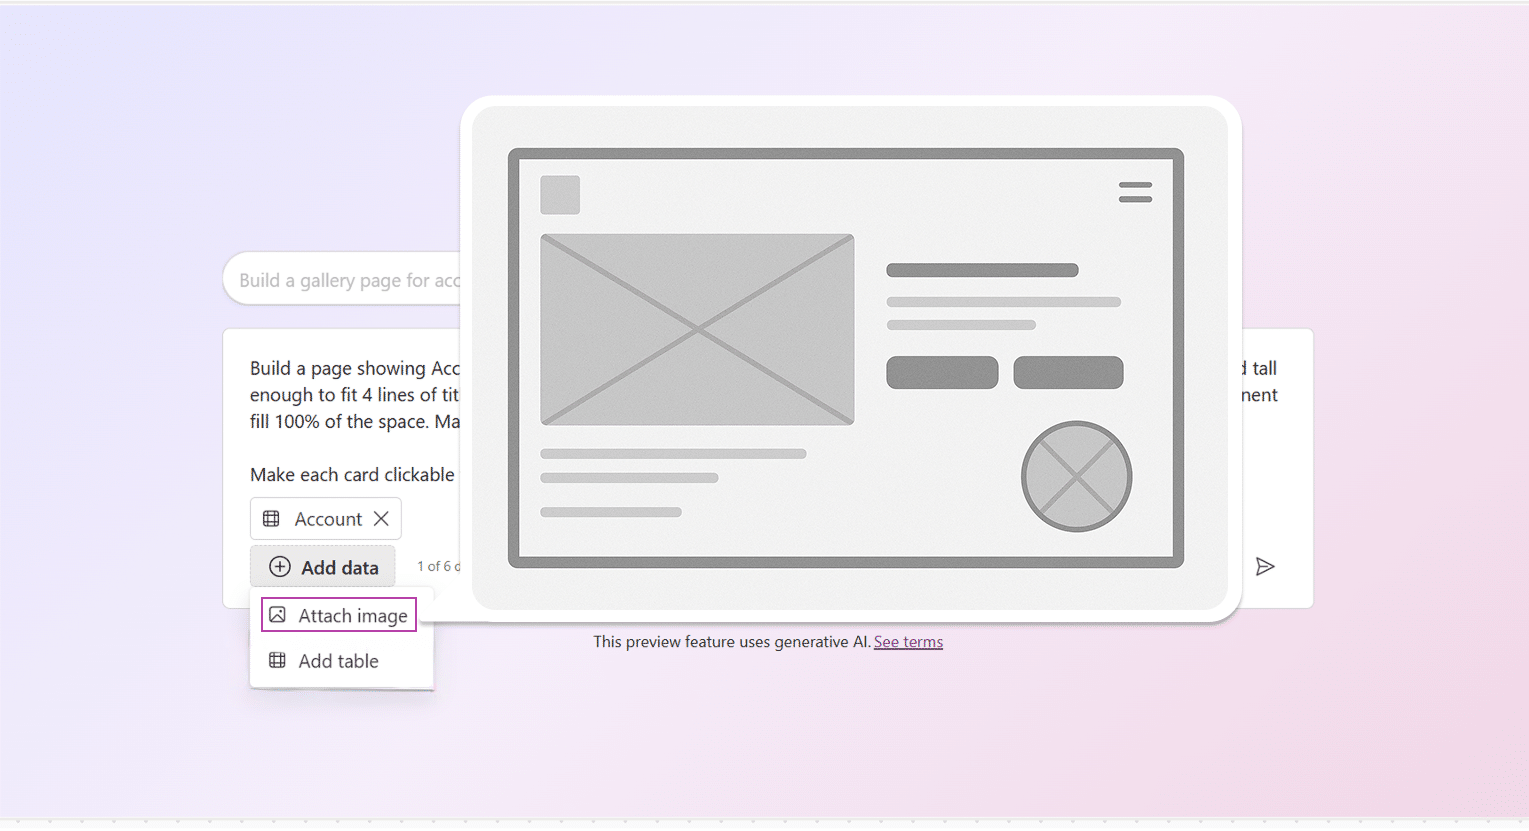
Task: Click the large image placeholder in wireframe
Action: tap(697, 329)
